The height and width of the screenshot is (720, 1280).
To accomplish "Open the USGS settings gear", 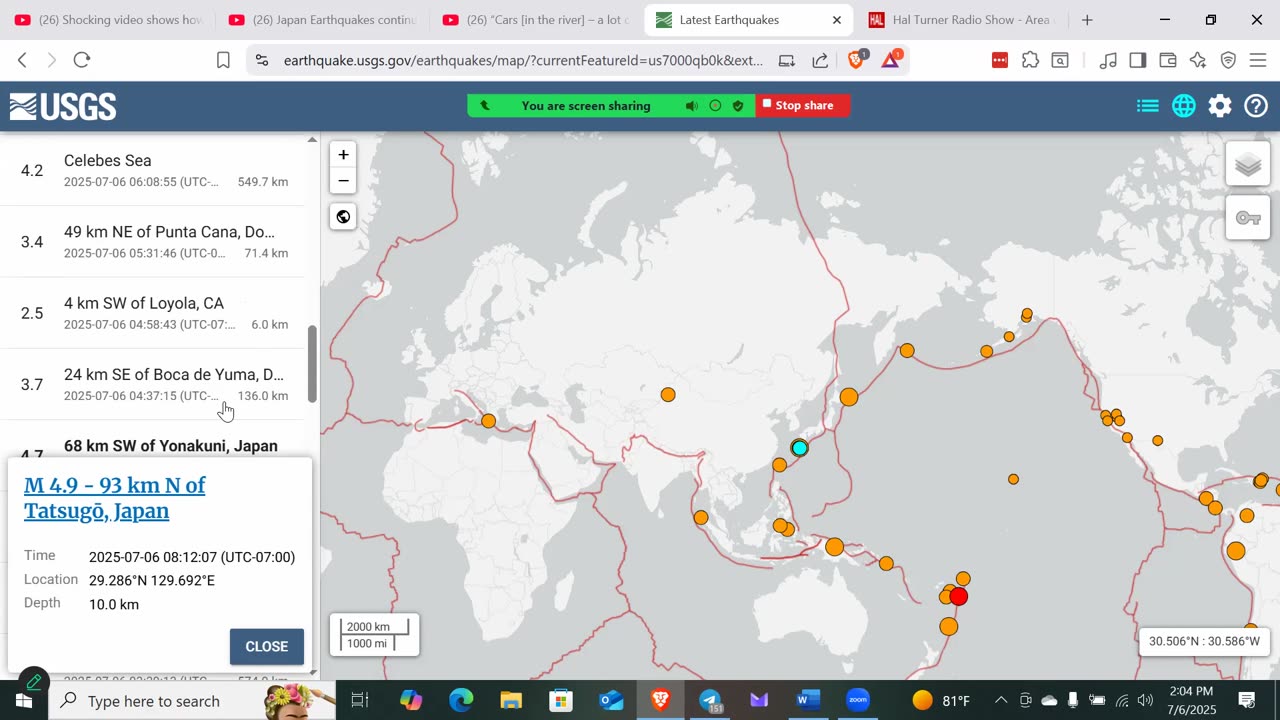I will (1220, 106).
